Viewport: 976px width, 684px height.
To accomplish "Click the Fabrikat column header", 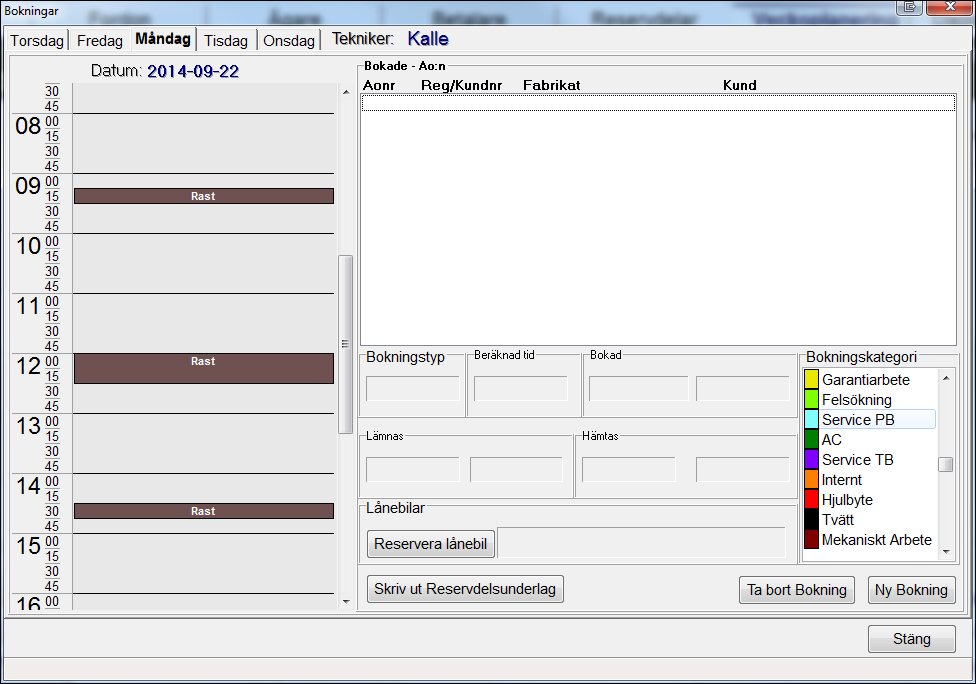I will [x=551, y=85].
